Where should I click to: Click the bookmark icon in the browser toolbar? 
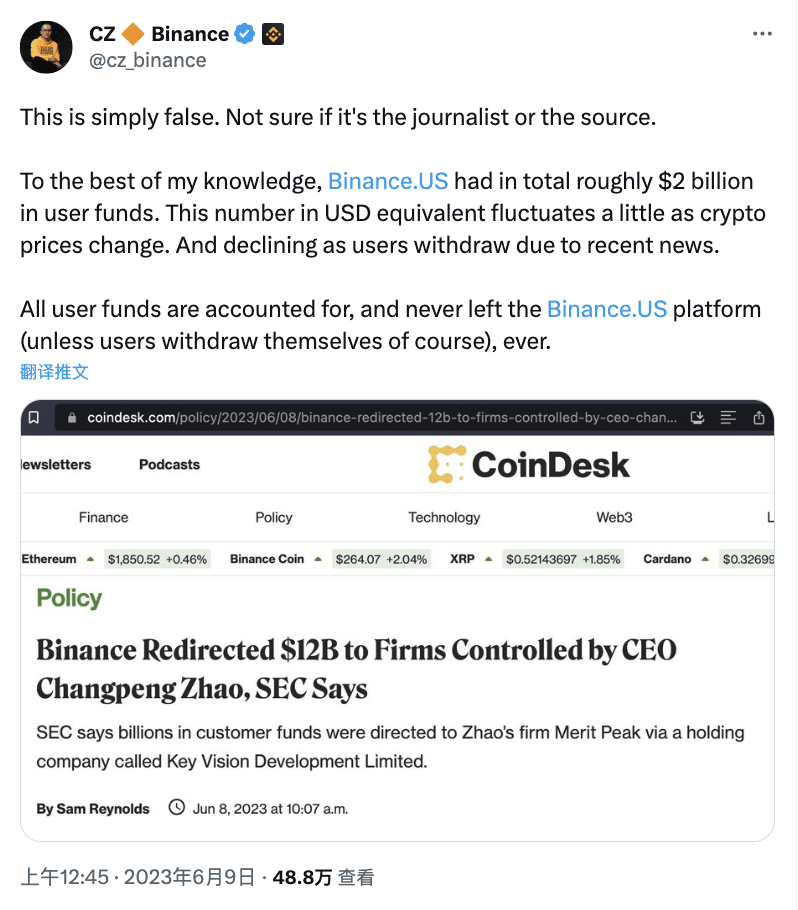coord(33,418)
